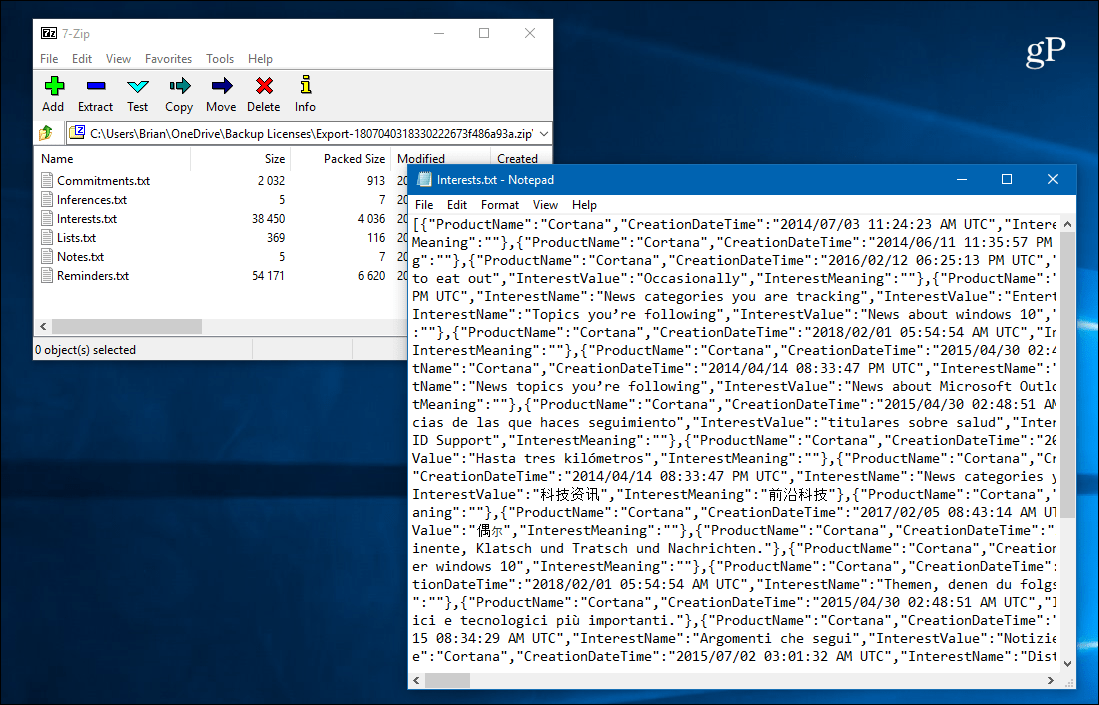This screenshot has height=705, width=1099.
Task: Click Notepad's scroll down arrow
Action: coord(1067,664)
